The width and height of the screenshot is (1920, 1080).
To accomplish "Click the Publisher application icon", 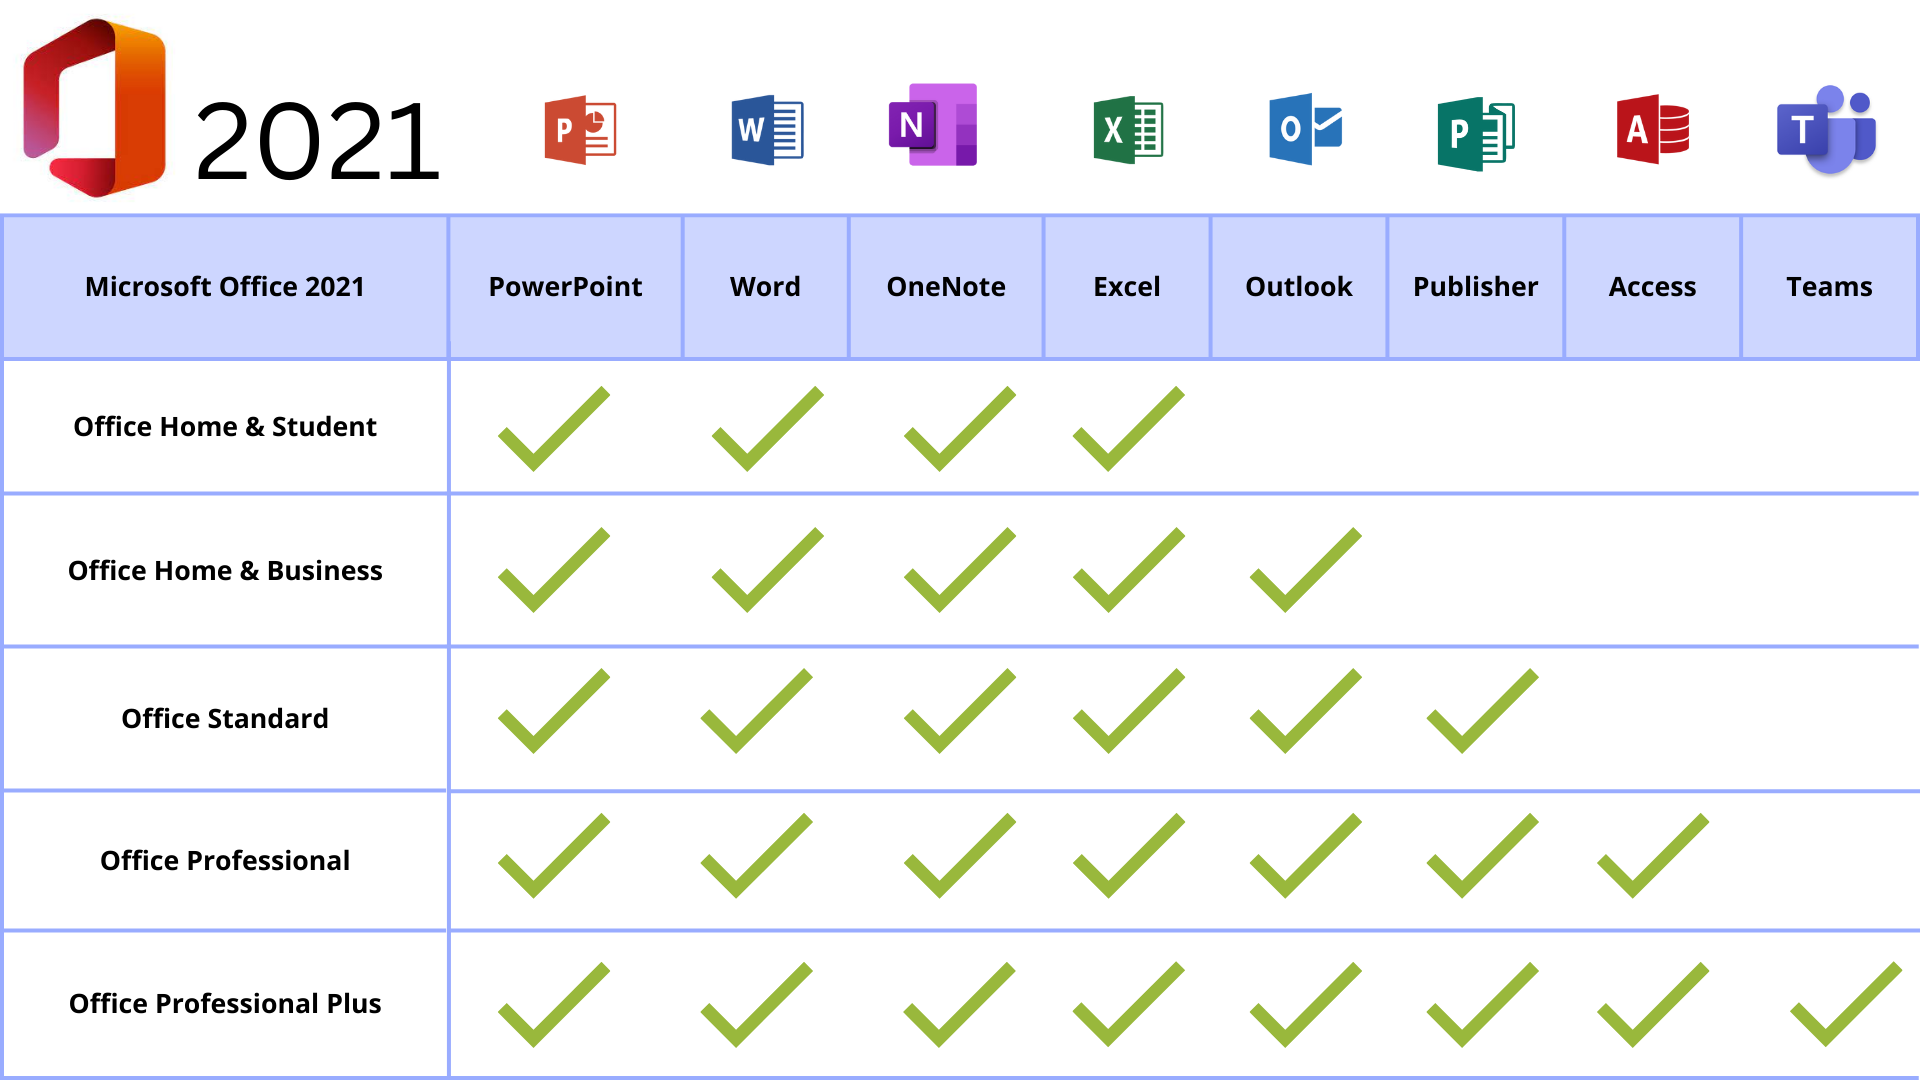I will 1476,127.
